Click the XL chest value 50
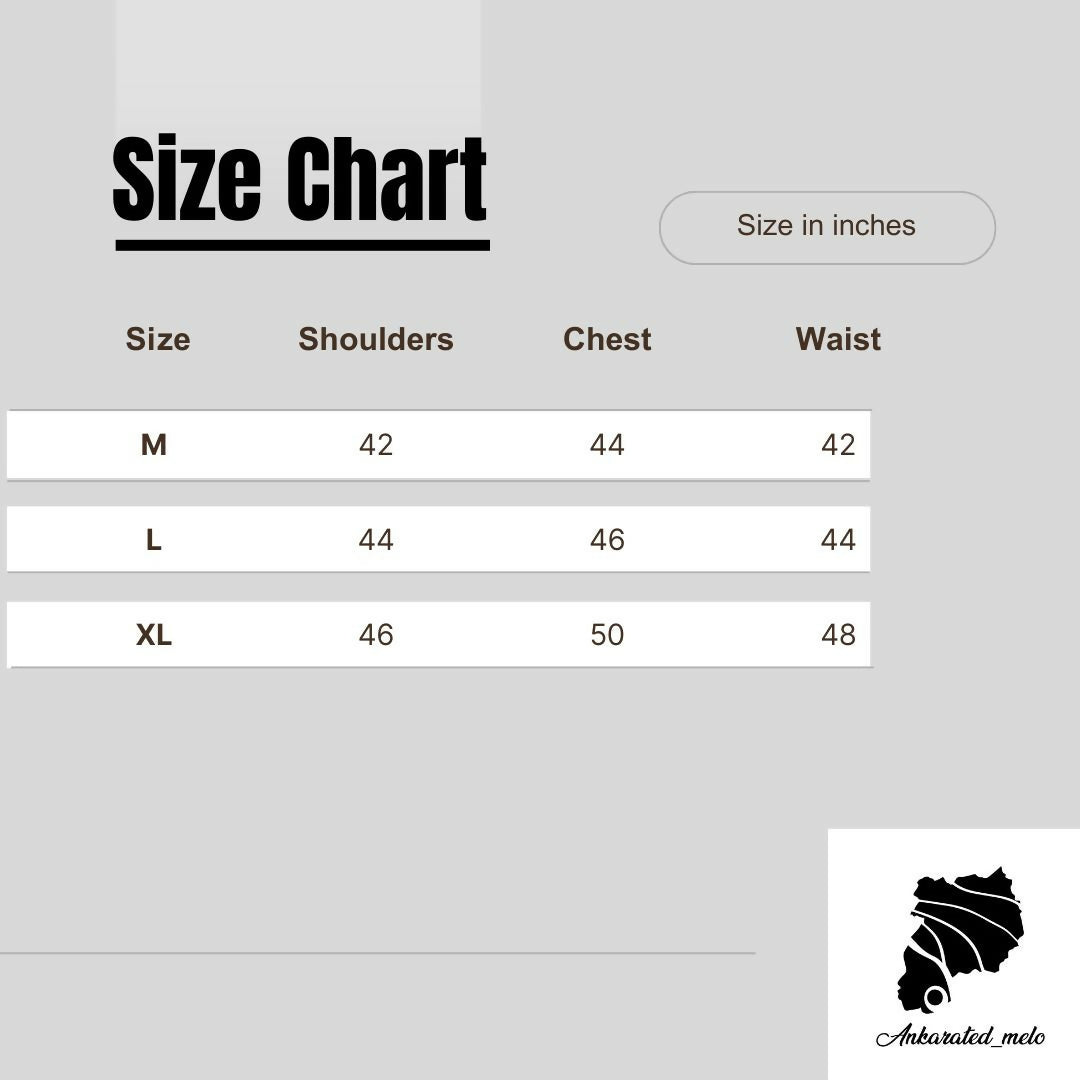The width and height of the screenshot is (1080, 1080). click(607, 635)
